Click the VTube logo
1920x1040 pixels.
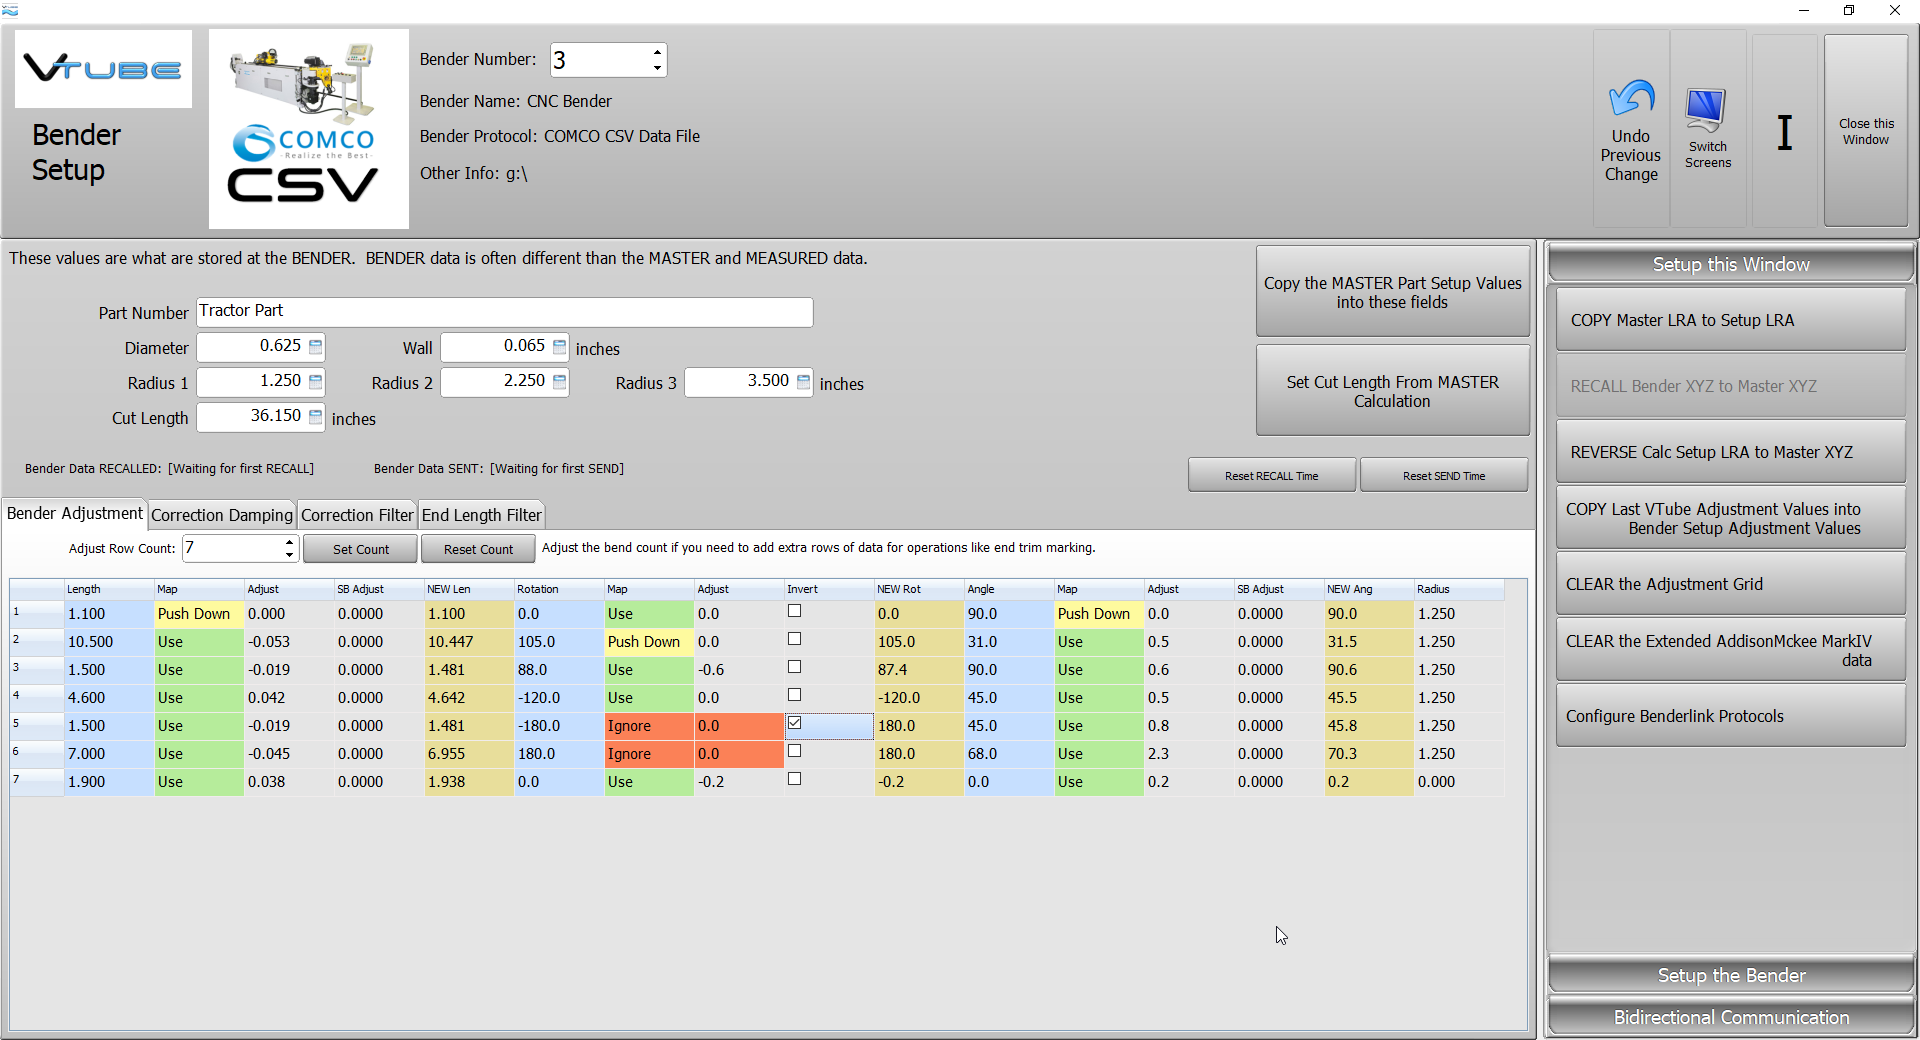(x=103, y=69)
